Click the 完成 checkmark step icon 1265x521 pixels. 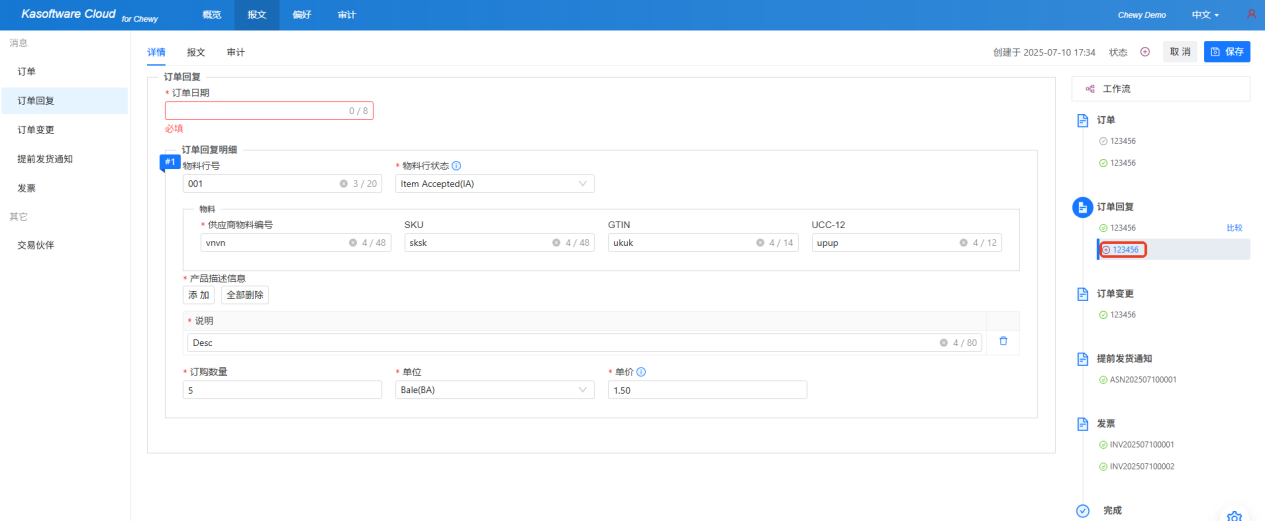pos(1082,510)
